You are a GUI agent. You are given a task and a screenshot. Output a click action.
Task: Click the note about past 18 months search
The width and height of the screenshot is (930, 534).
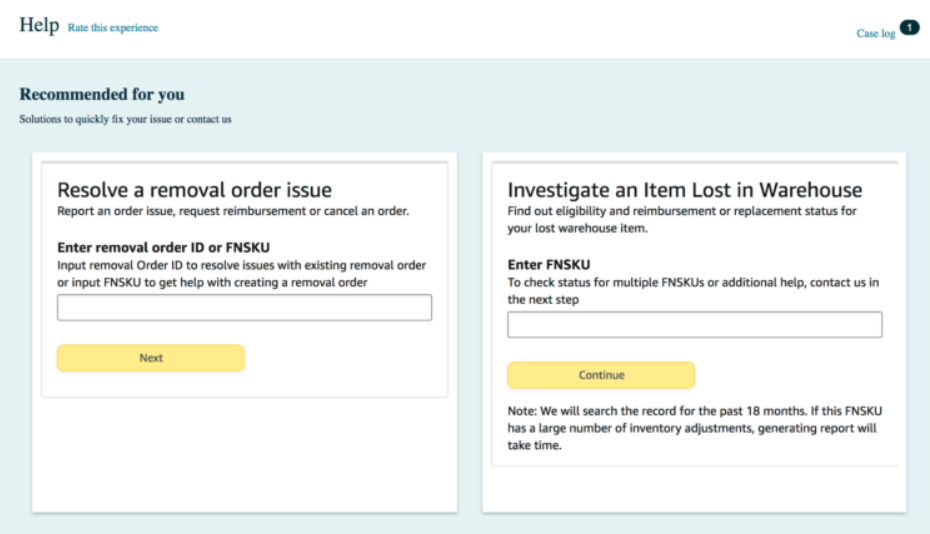pos(694,428)
